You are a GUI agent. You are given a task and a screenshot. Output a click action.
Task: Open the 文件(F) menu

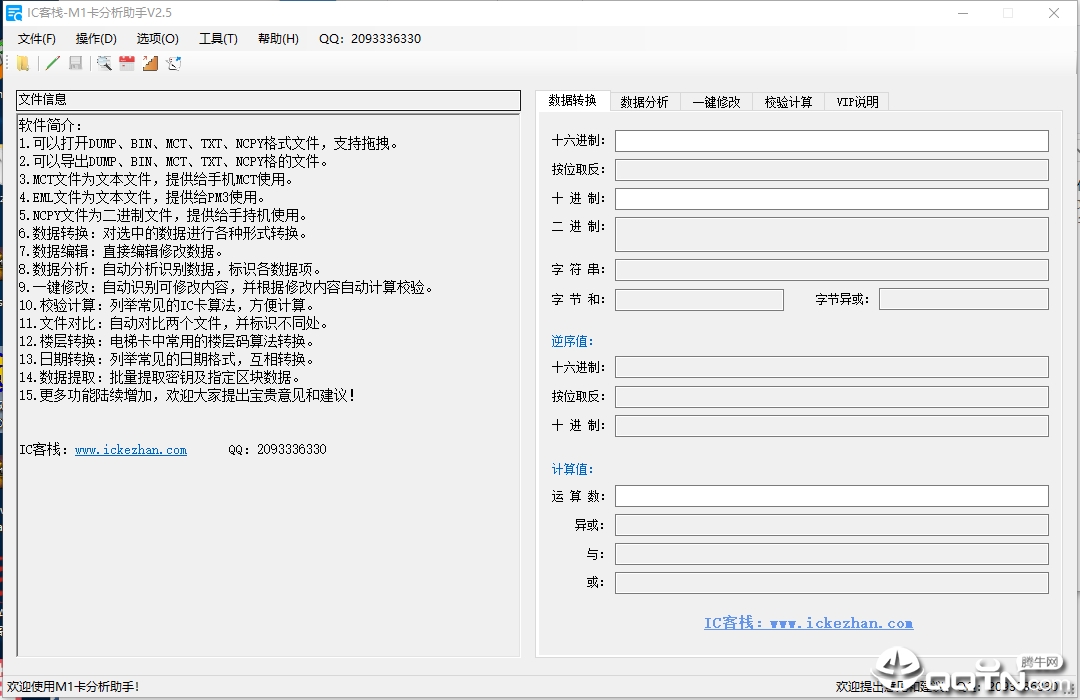point(36,38)
